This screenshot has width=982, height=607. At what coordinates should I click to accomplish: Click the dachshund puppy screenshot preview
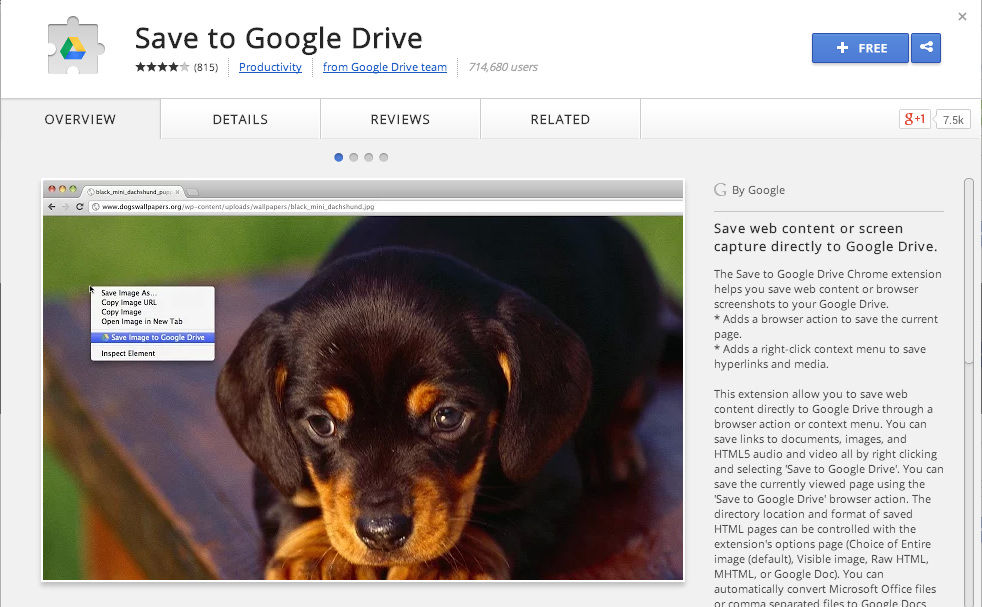tap(363, 380)
